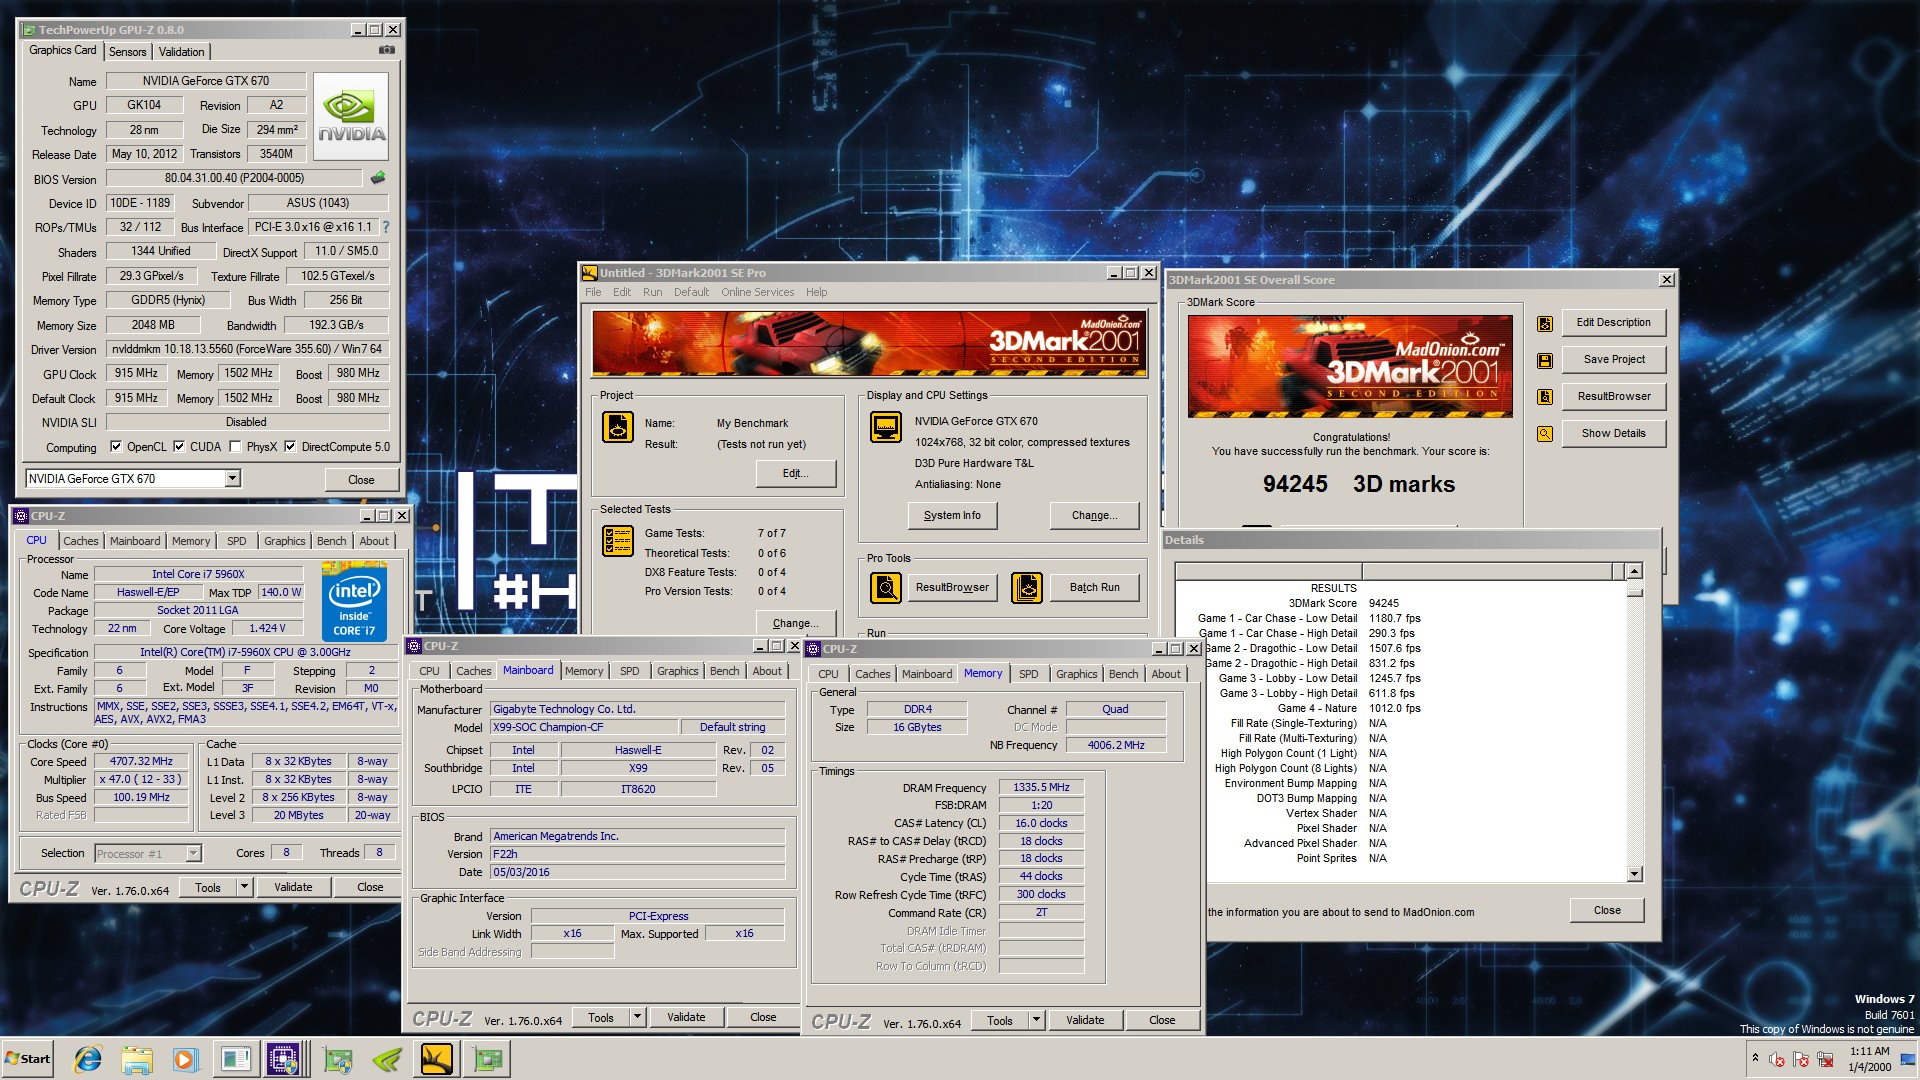1920x1080 pixels.
Task: Click the Show Details button
Action: click(1613, 434)
